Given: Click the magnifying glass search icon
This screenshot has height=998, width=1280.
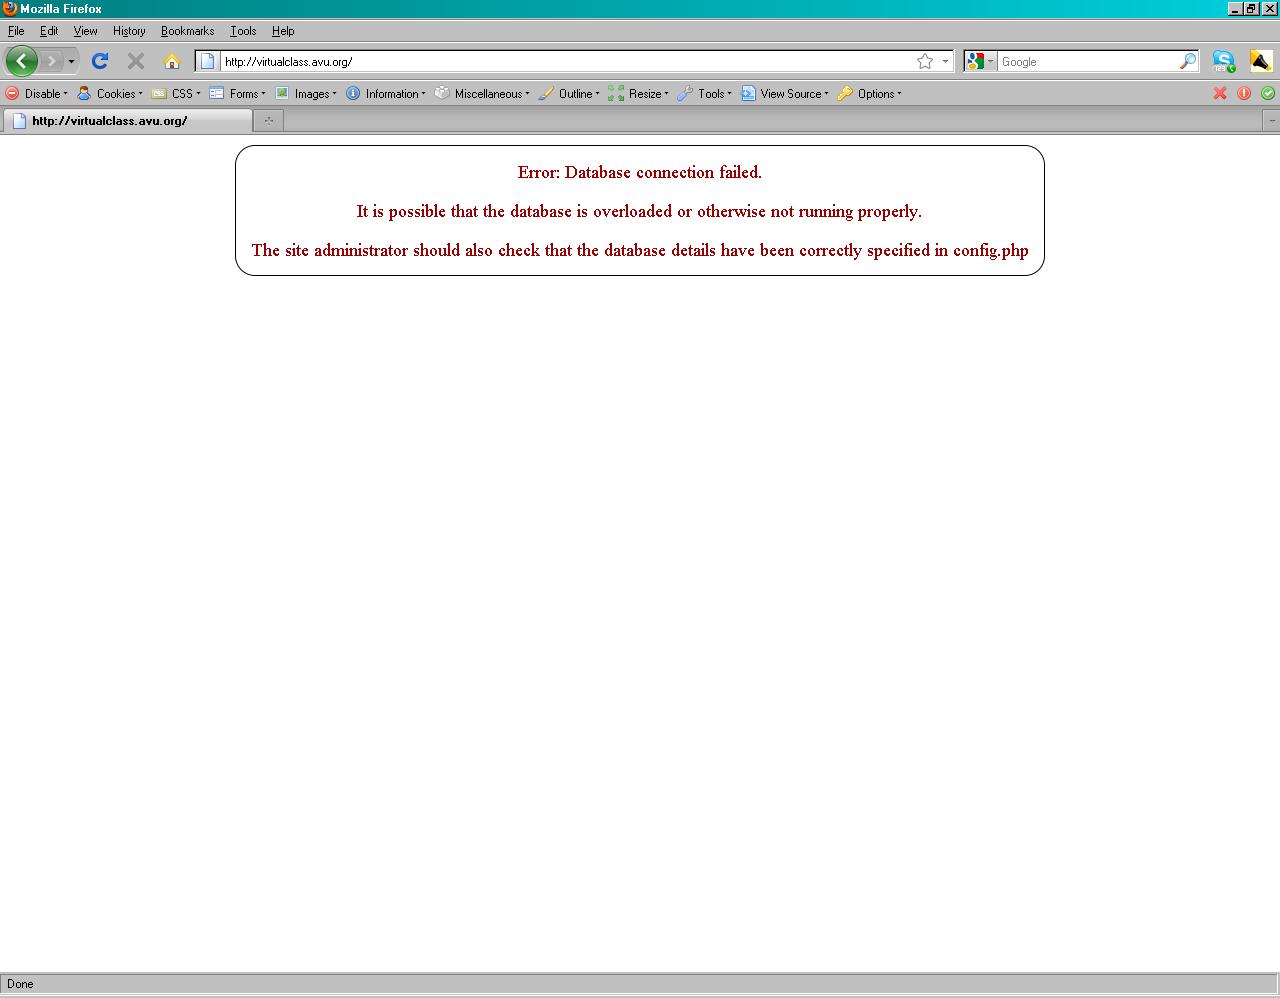Looking at the screenshot, I should pyautogui.click(x=1188, y=61).
